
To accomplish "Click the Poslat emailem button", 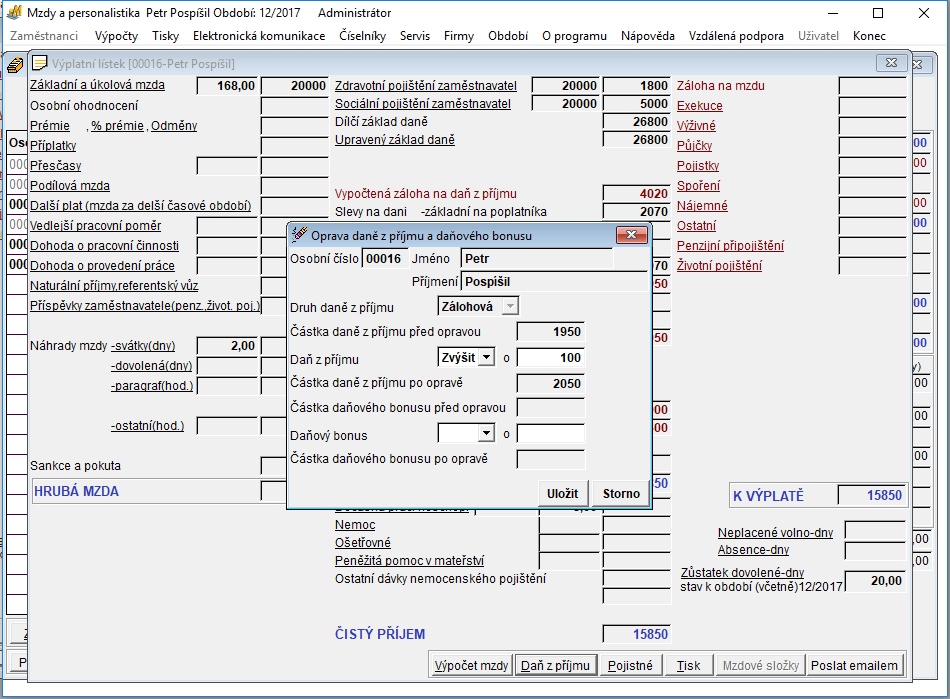I will (854, 665).
